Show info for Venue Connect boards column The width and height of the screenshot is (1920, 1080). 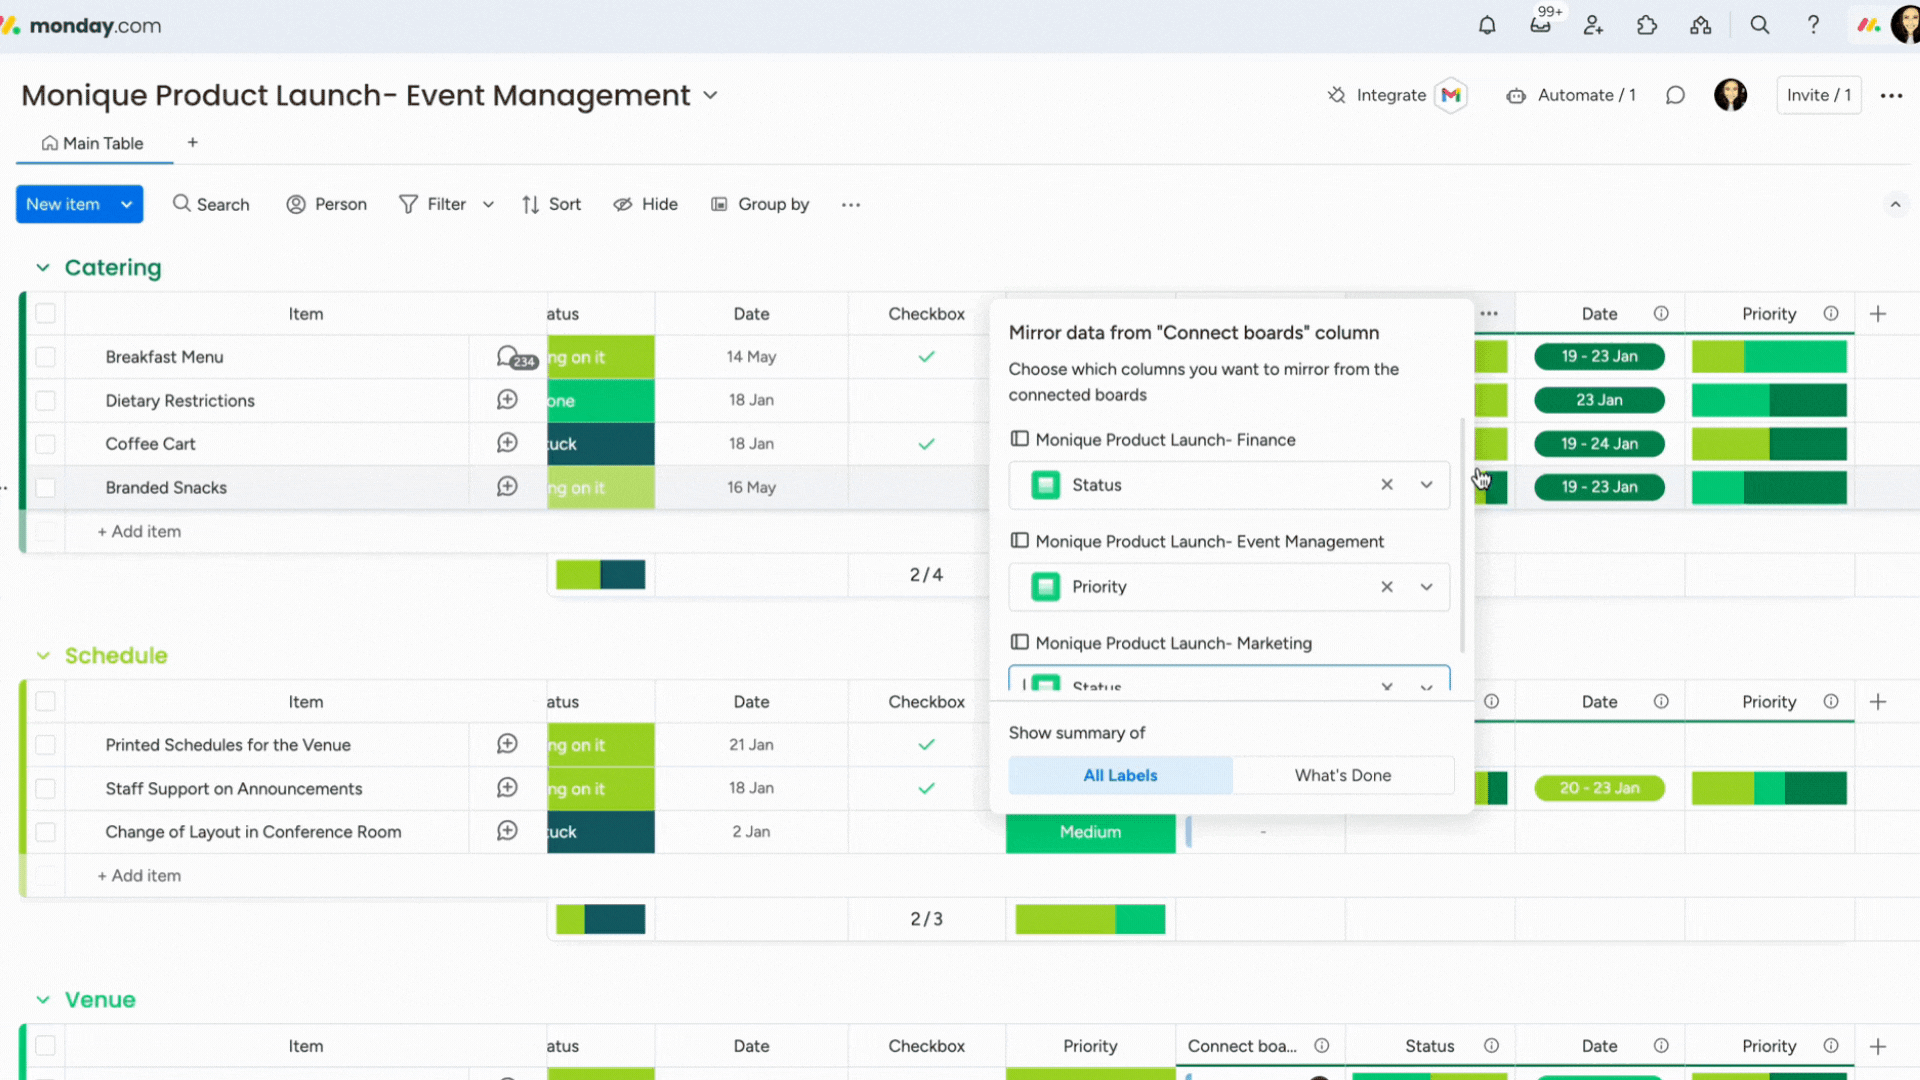coord(1322,1046)
